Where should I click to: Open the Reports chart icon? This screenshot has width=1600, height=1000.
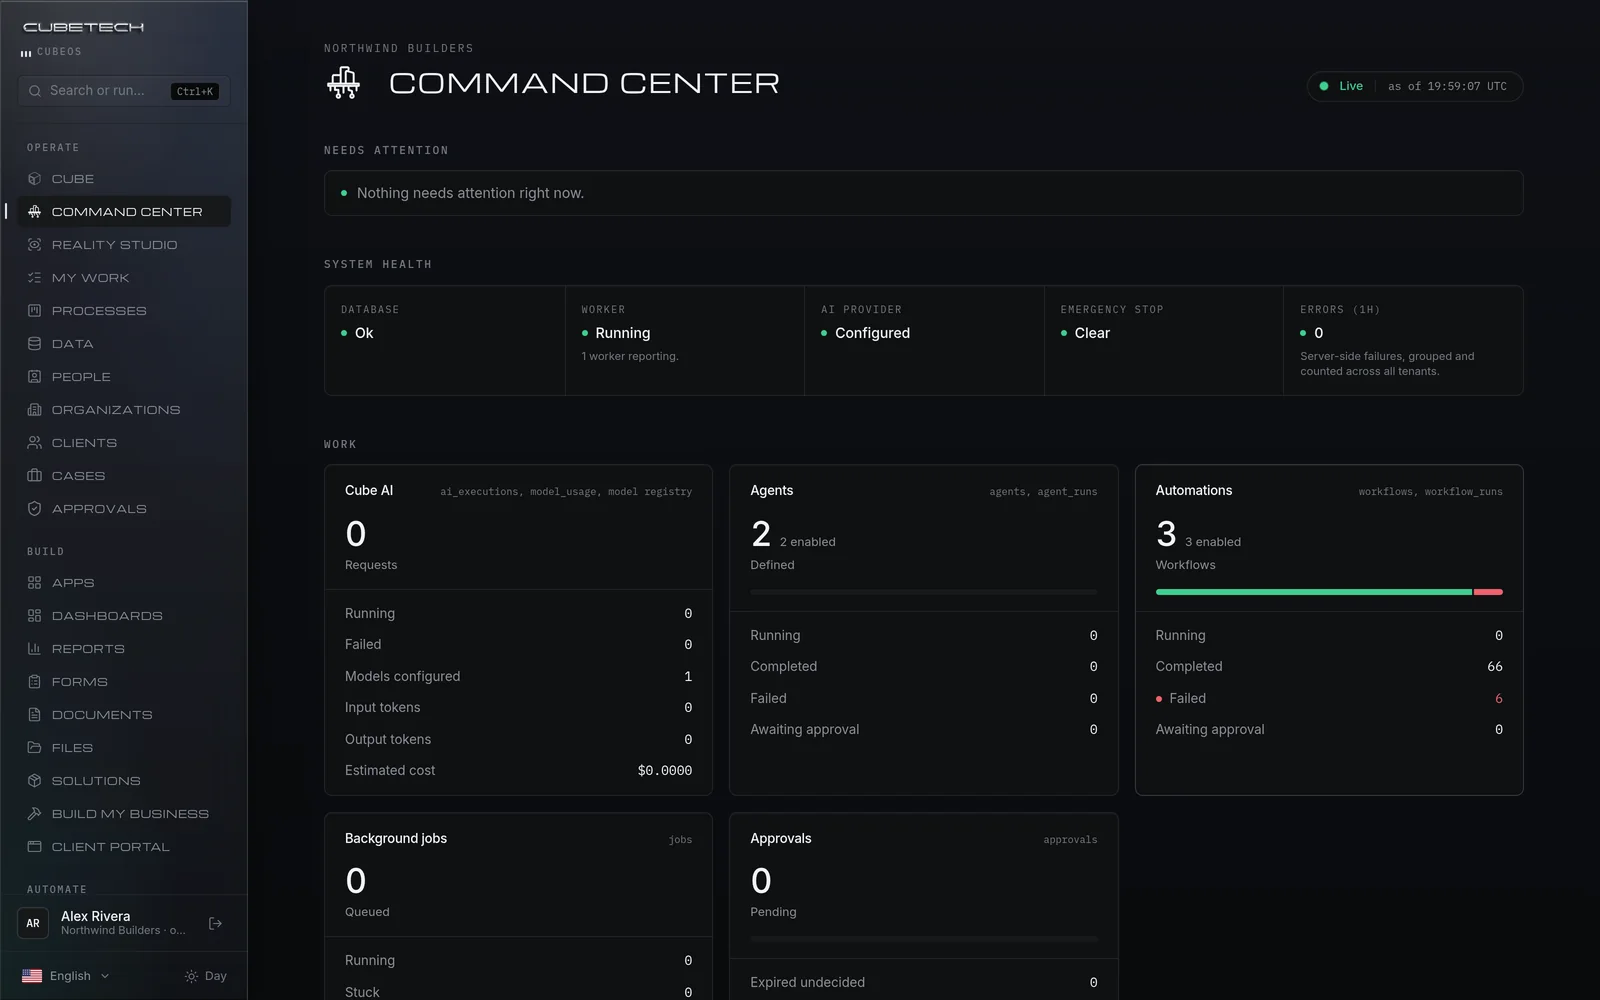click(34, 649)
